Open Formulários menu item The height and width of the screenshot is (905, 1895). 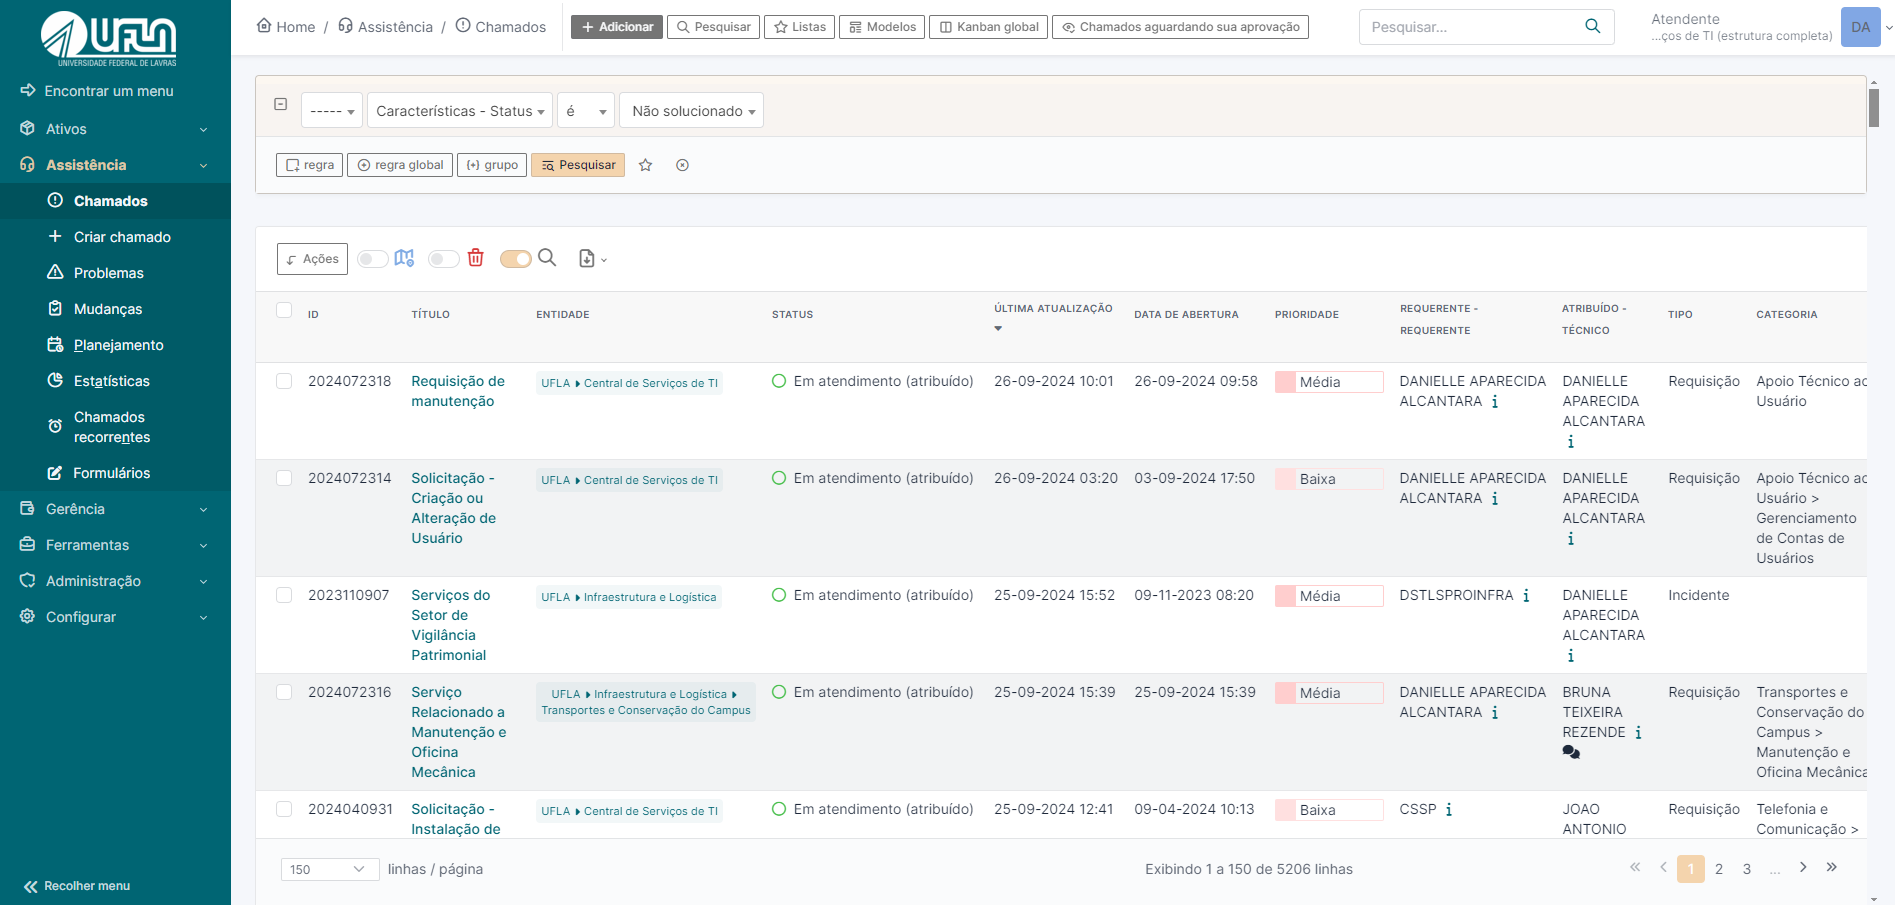coord(116,473)
